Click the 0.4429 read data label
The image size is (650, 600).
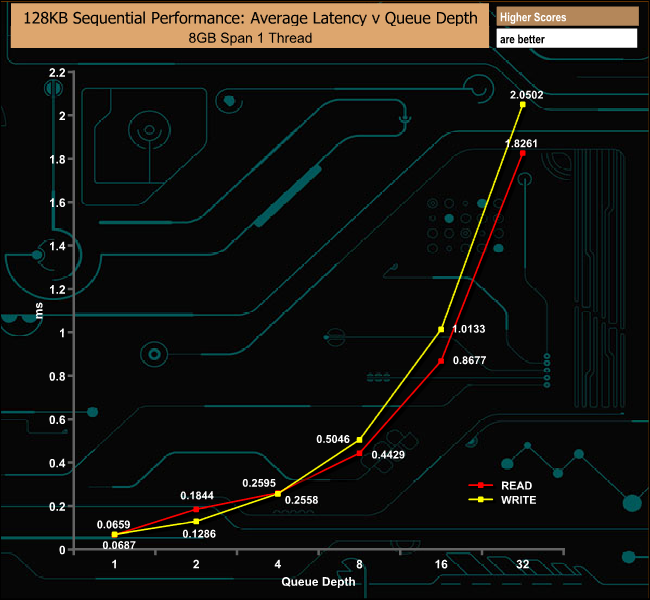[388, 455]
